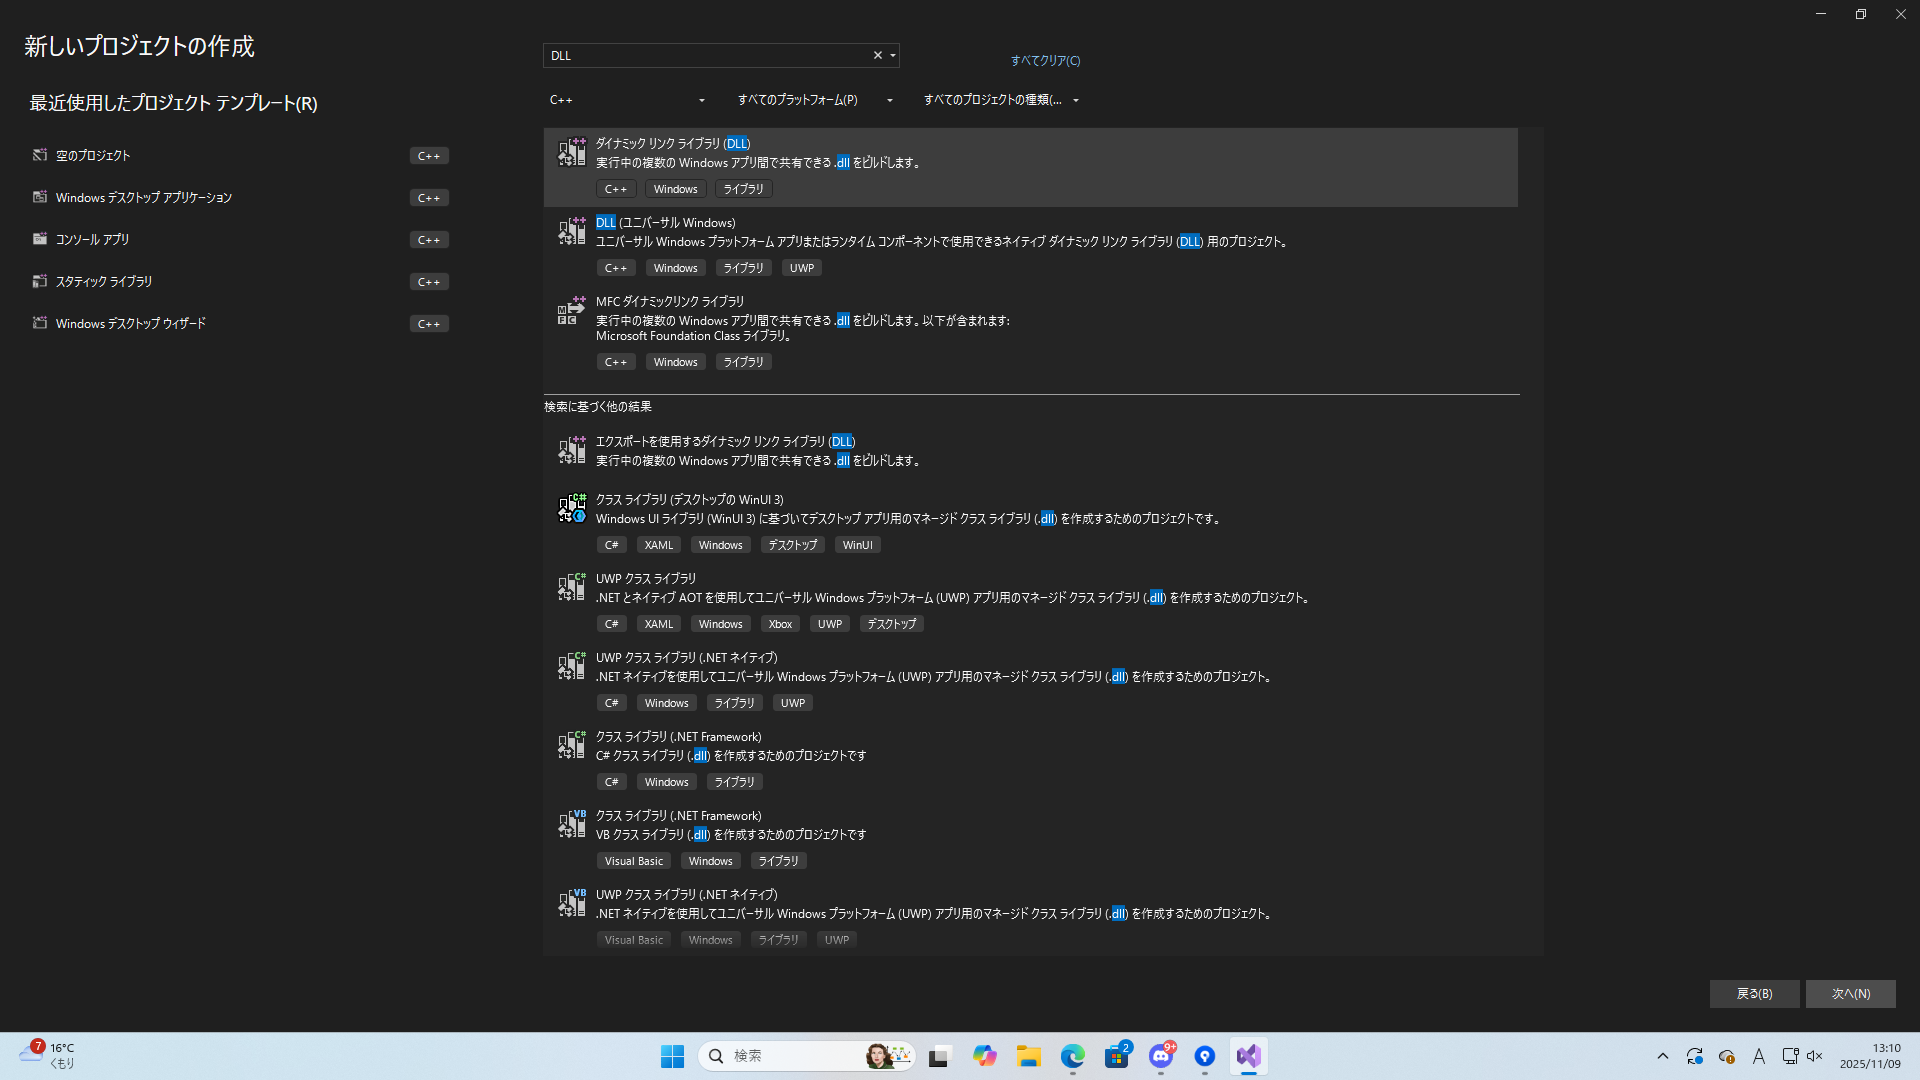
Task: Clear the DLL search text with the X
Action: pos(878,56)
